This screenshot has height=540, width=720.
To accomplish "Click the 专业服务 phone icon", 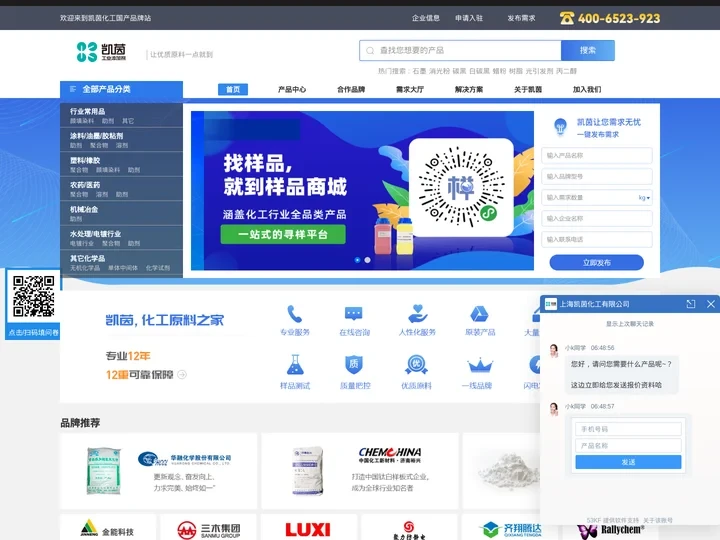I will (x=295, y=314).
